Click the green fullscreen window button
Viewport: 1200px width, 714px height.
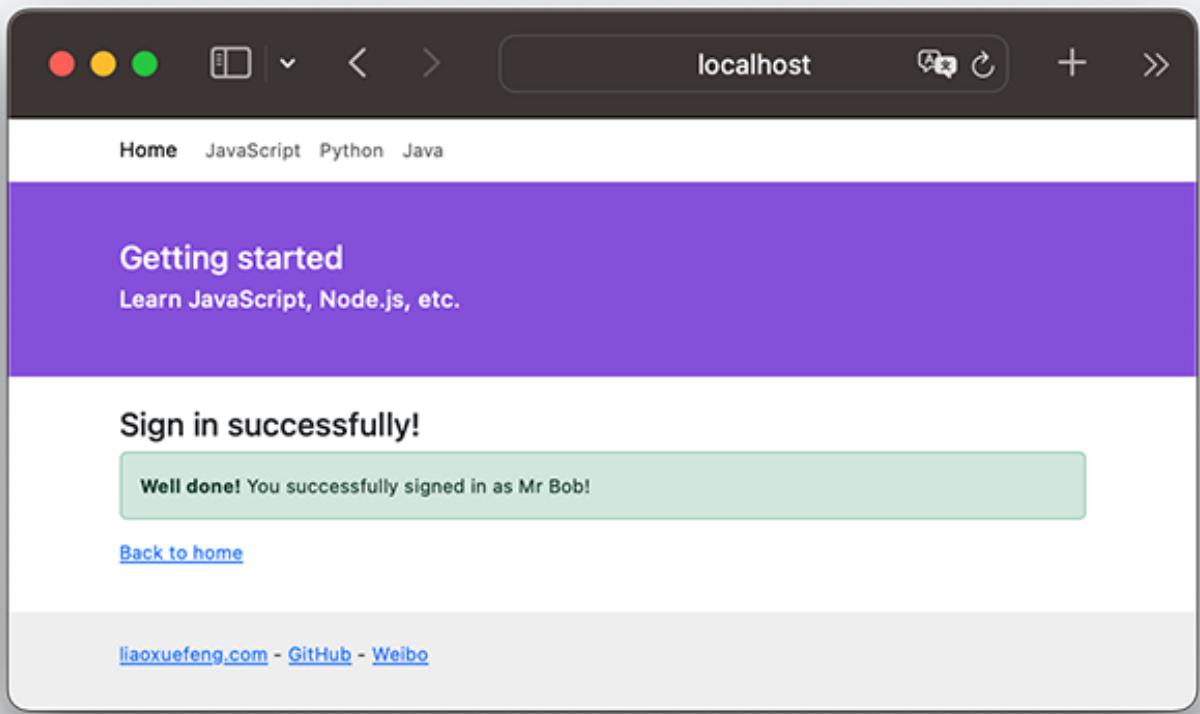tap(145, 65)
